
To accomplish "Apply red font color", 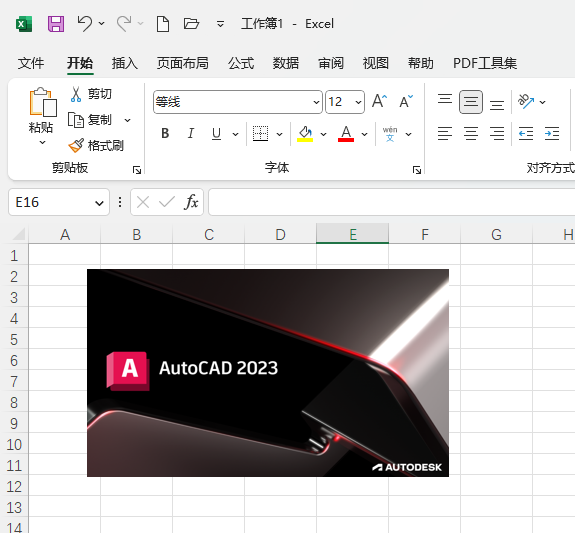I will point(346,134).
